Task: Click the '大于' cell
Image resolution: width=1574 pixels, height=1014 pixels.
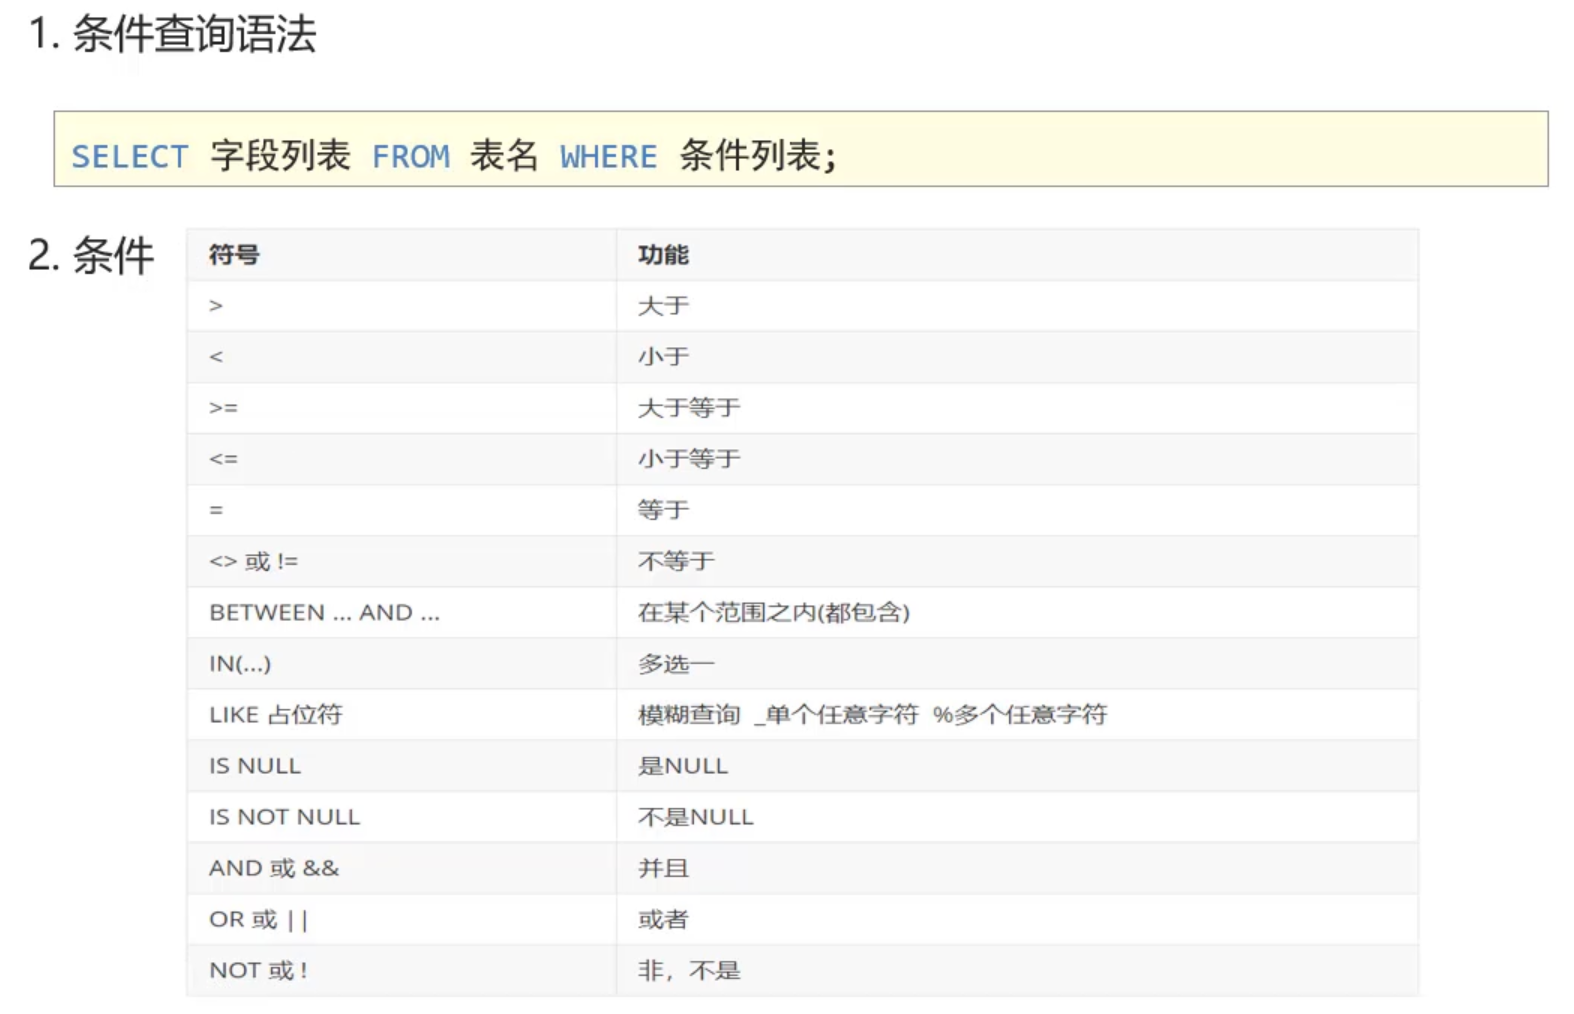Action: [x=1017, y=306]
